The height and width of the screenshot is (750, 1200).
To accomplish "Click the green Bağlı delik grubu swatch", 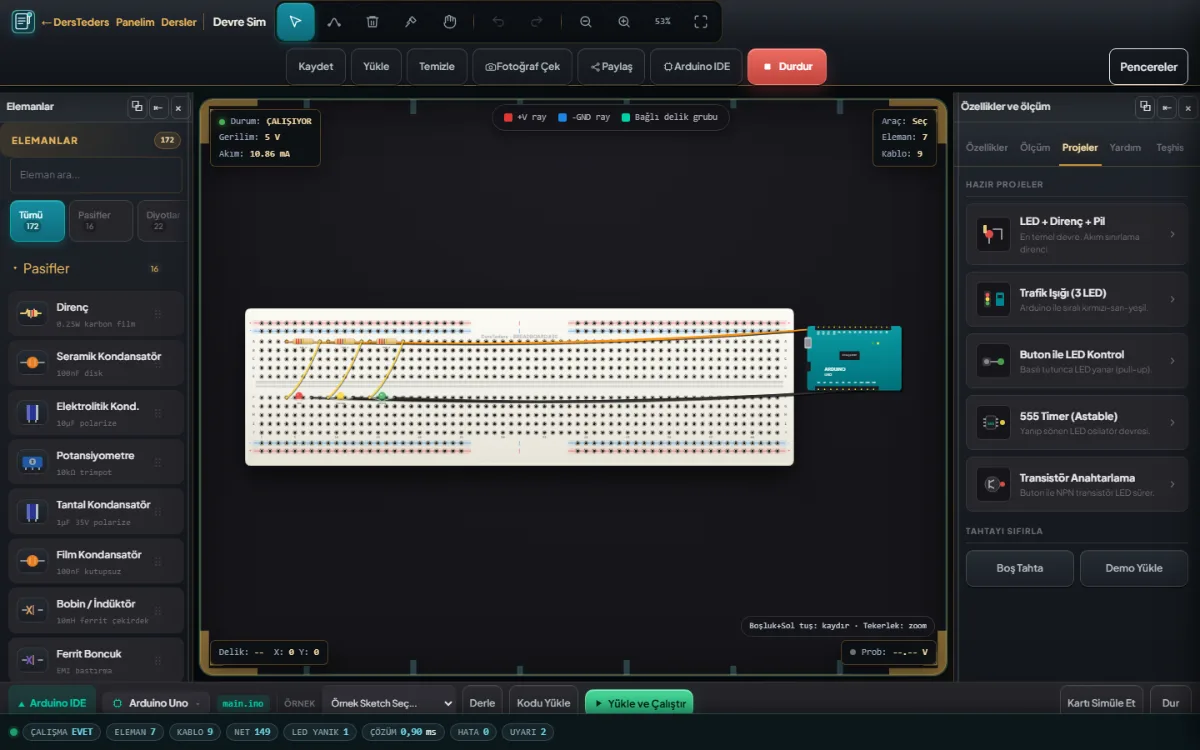I will (626, 117).
